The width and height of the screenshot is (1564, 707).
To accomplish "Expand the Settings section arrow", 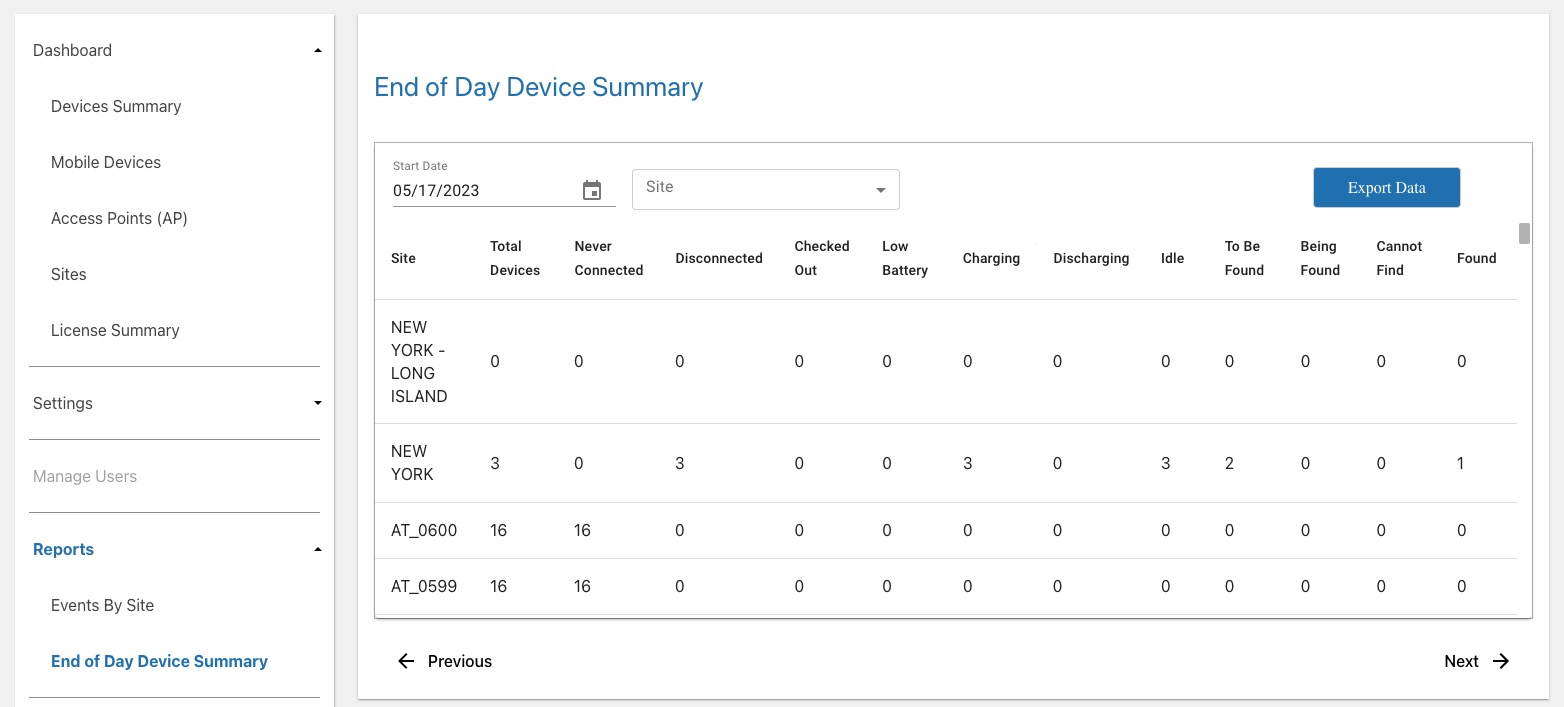I will 318,403.
